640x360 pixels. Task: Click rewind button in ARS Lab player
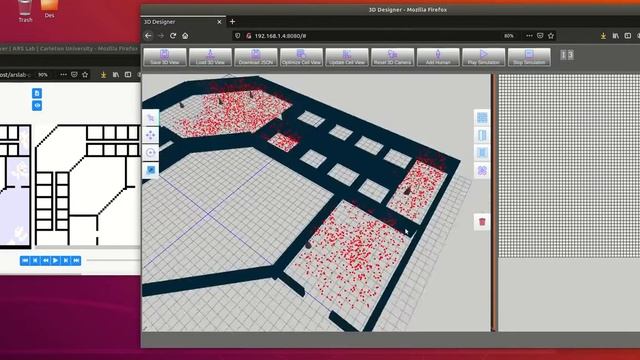[45, 260]
